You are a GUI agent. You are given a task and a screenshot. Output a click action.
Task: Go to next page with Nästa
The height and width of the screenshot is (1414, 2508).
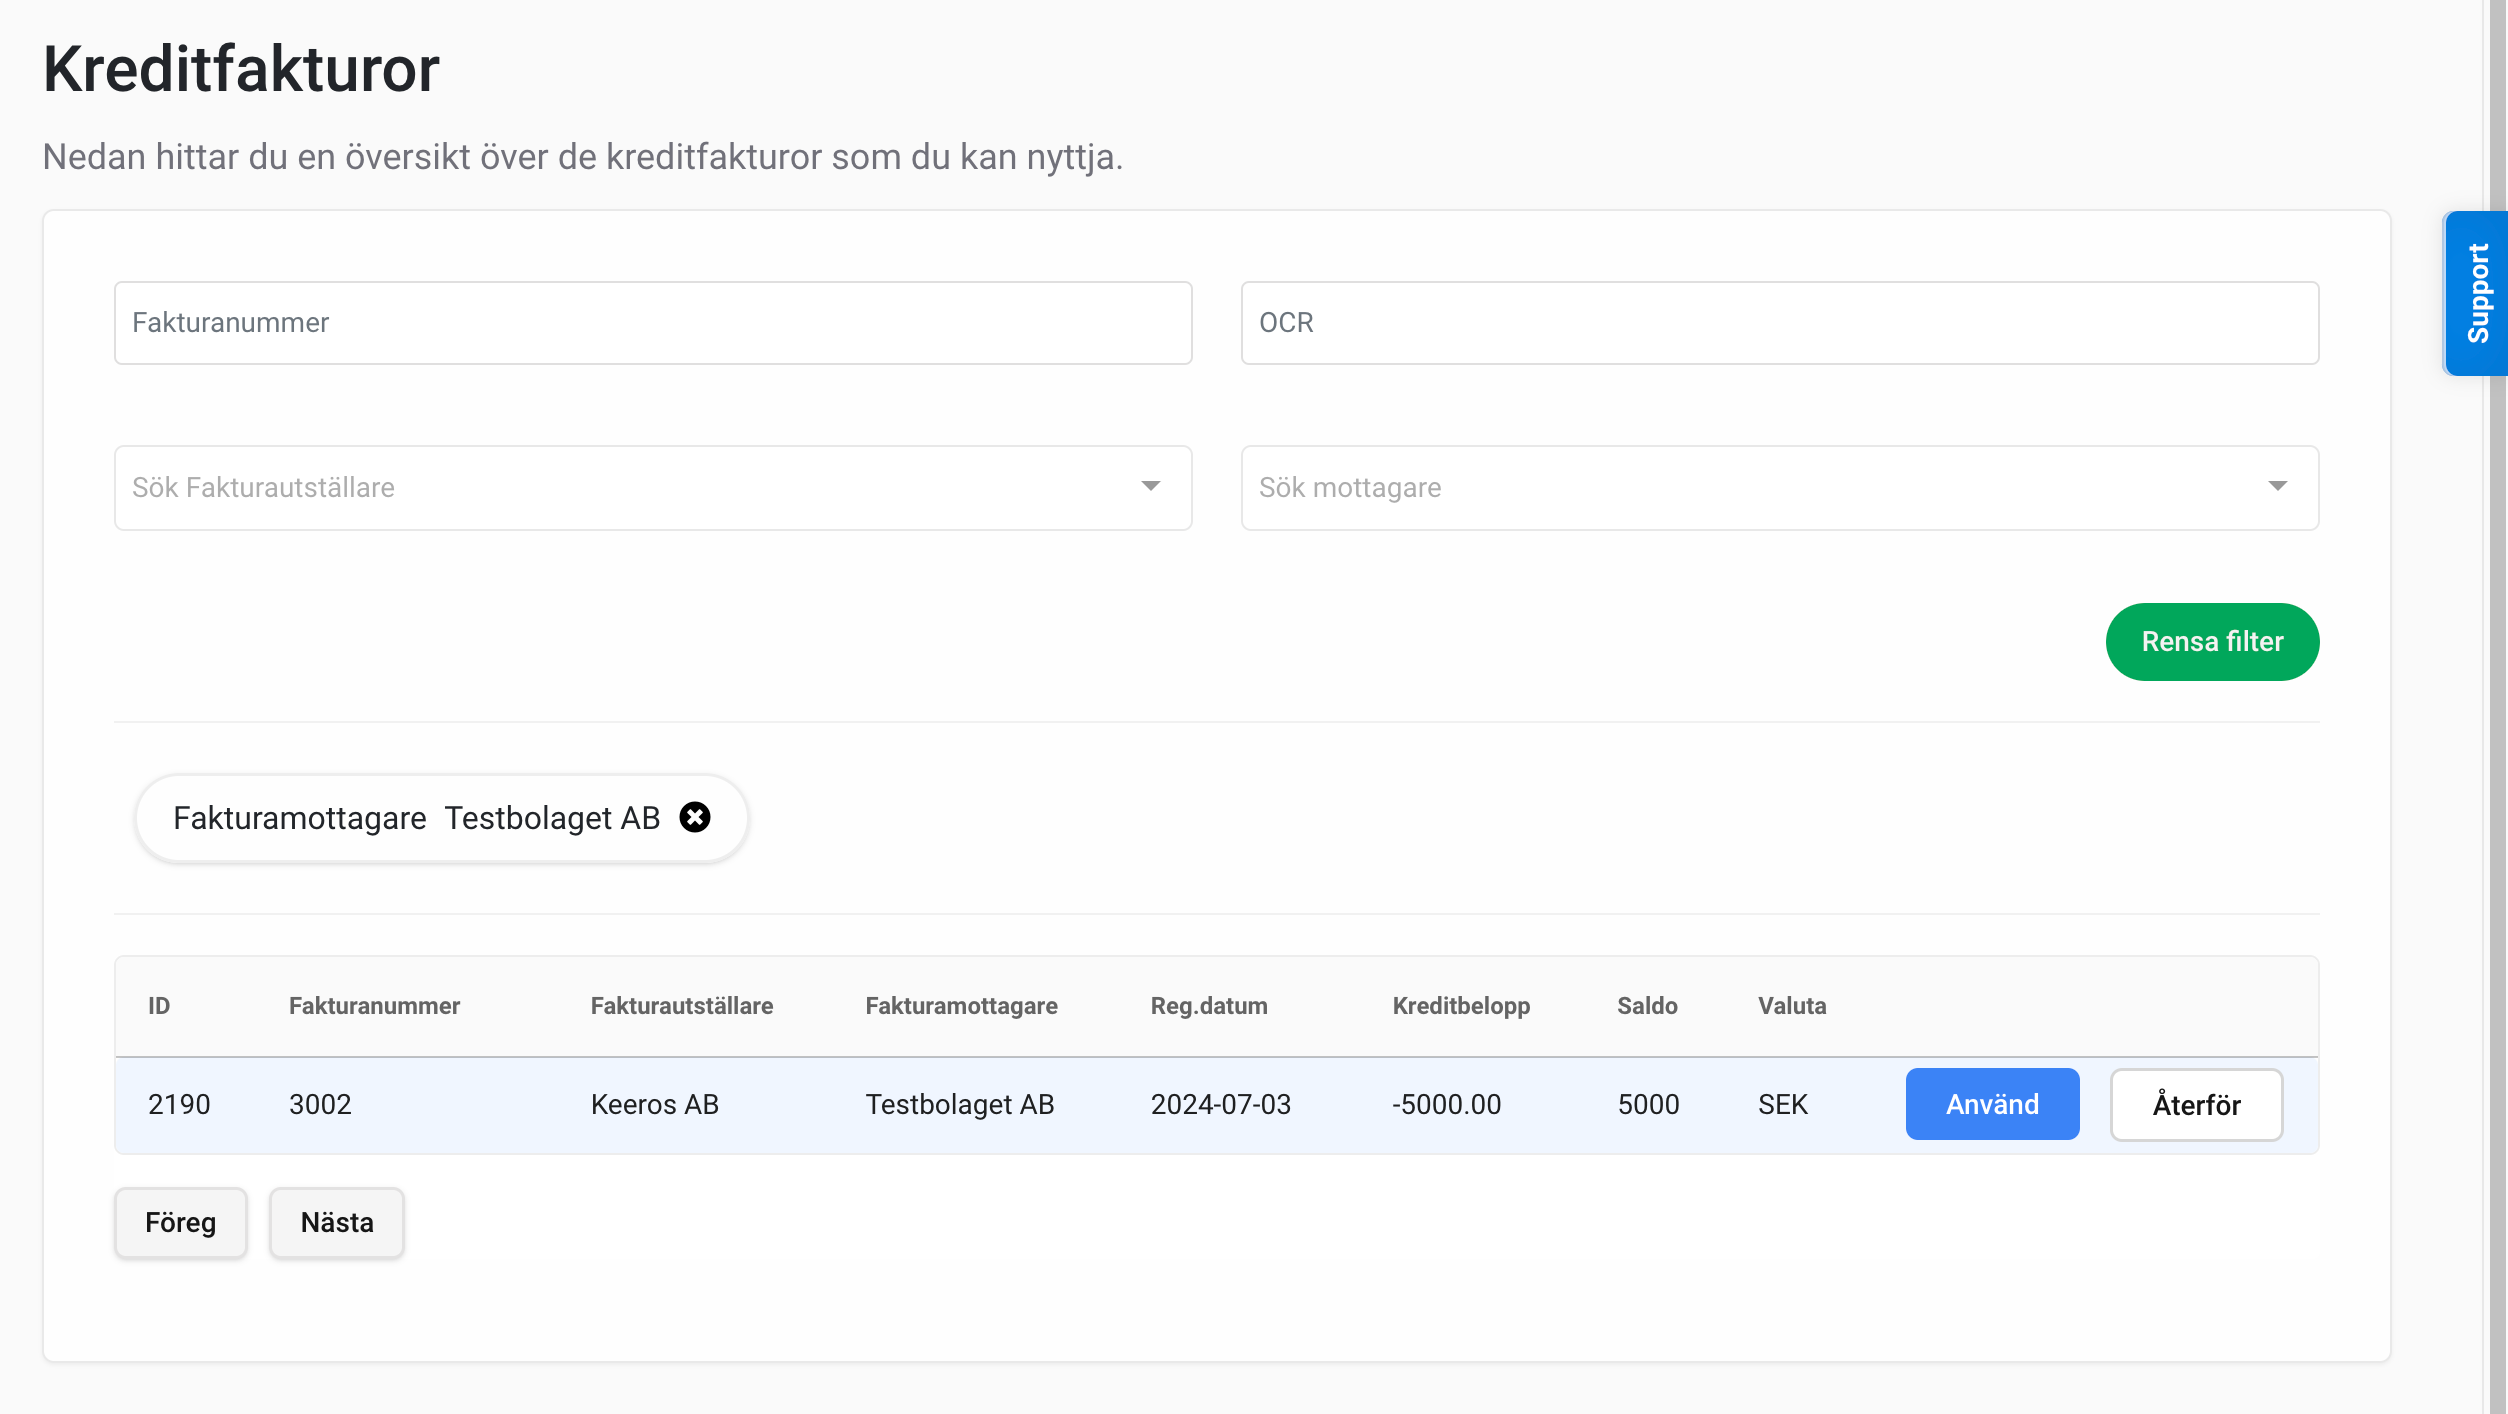(x=336, y=1221)
